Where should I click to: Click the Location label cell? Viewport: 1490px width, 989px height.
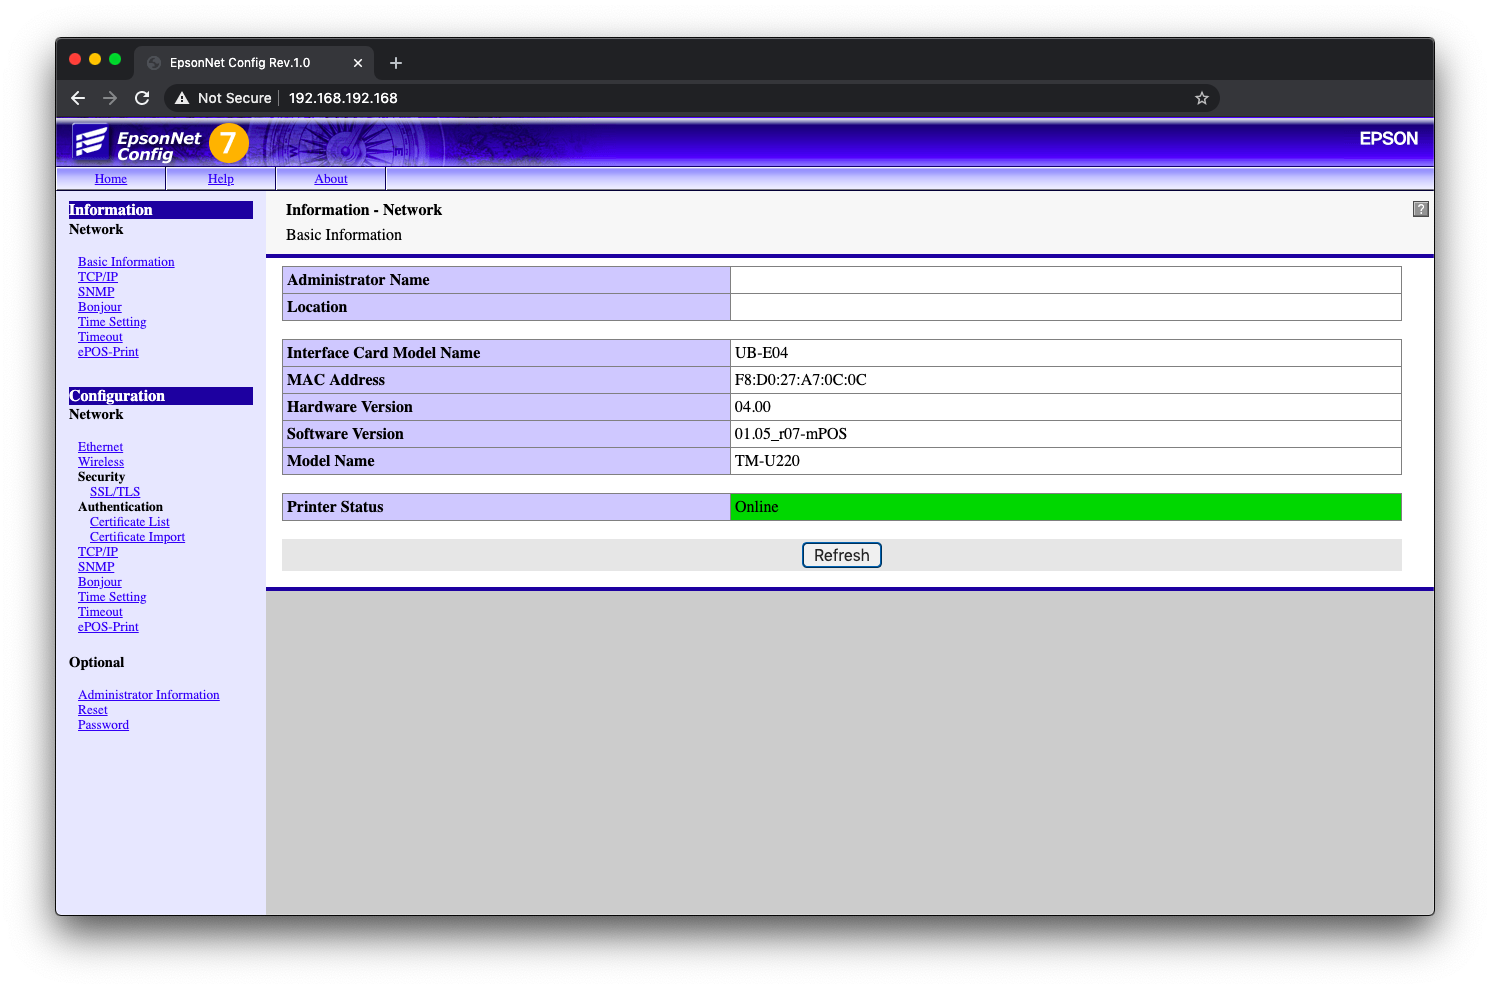click(507, 307)
